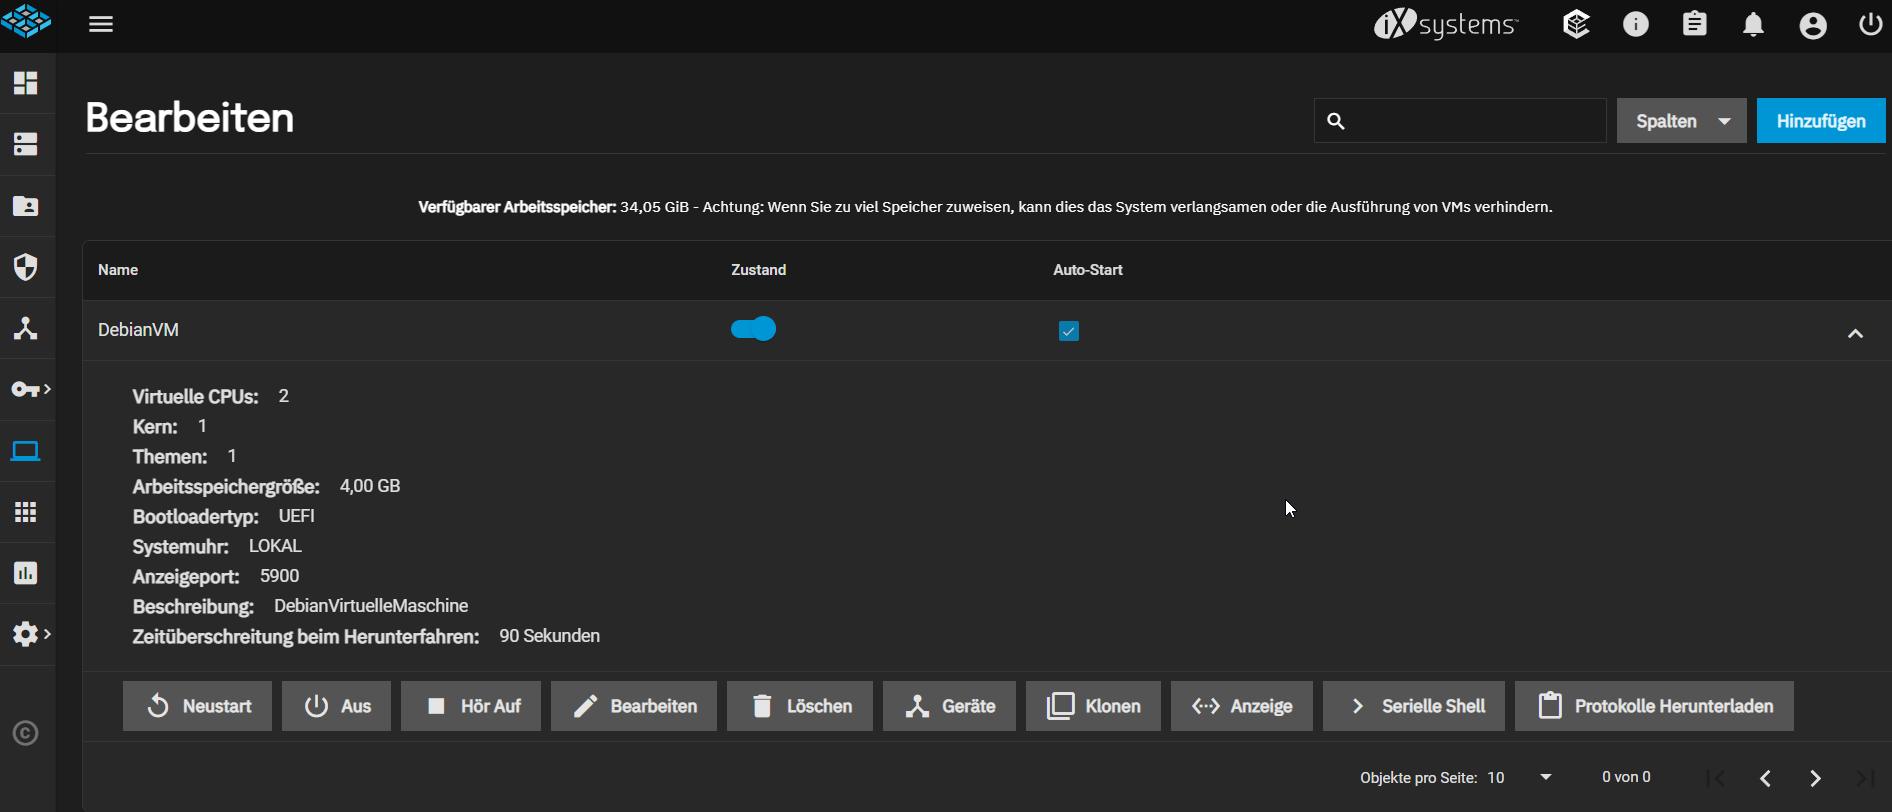Screen dimensions: 1892x812
Task: Open the Dashboard icon in sidebar
Action: tap(26, 83)
